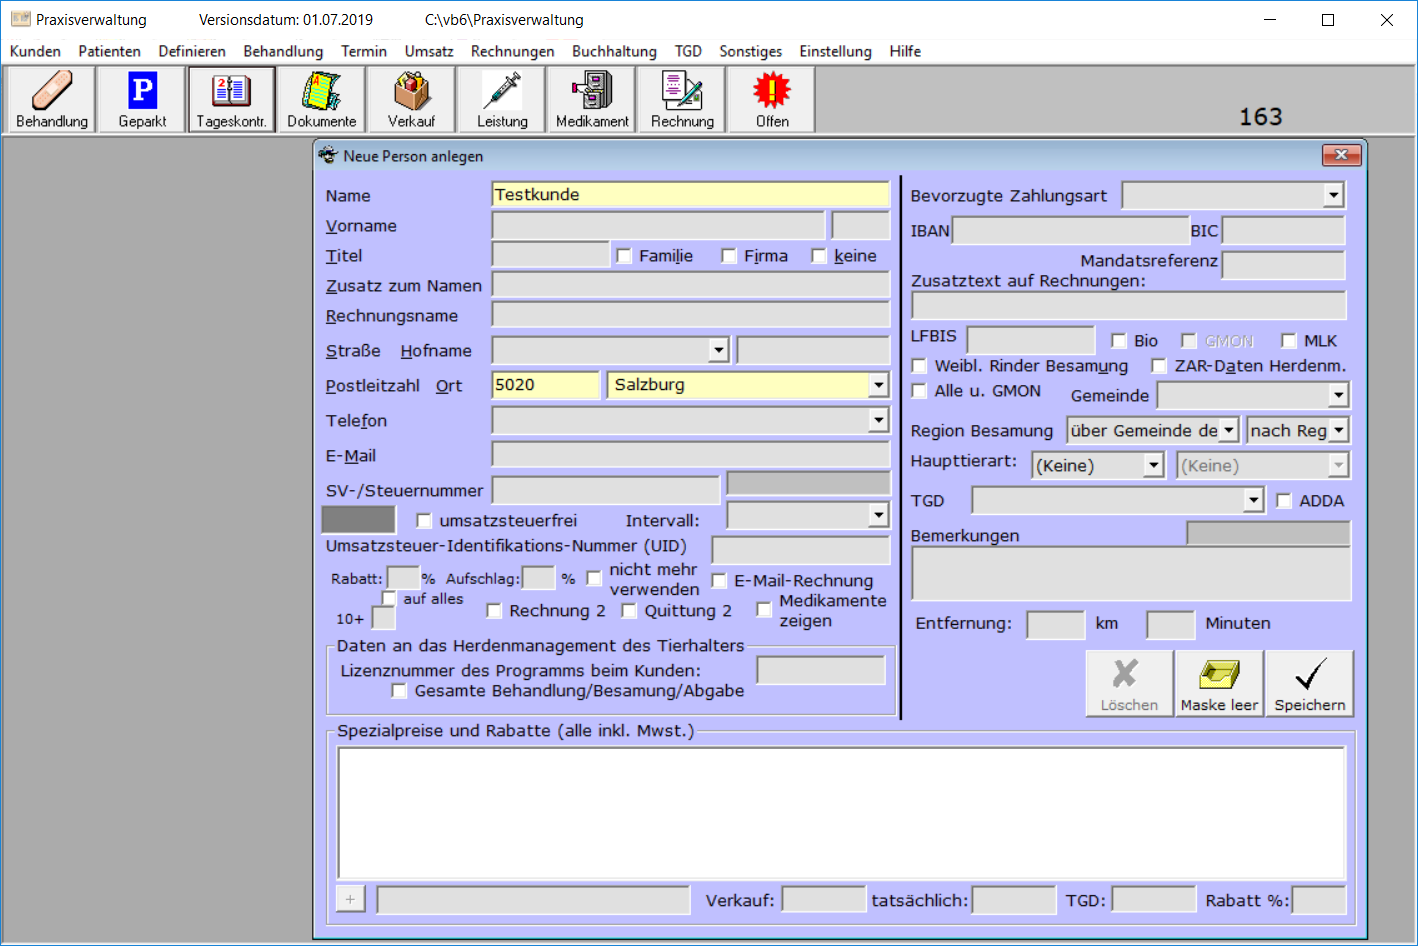Screen dimensions: 1418x946
Task: Open Leistung syringe icon
Action: [x=502, y=99]
